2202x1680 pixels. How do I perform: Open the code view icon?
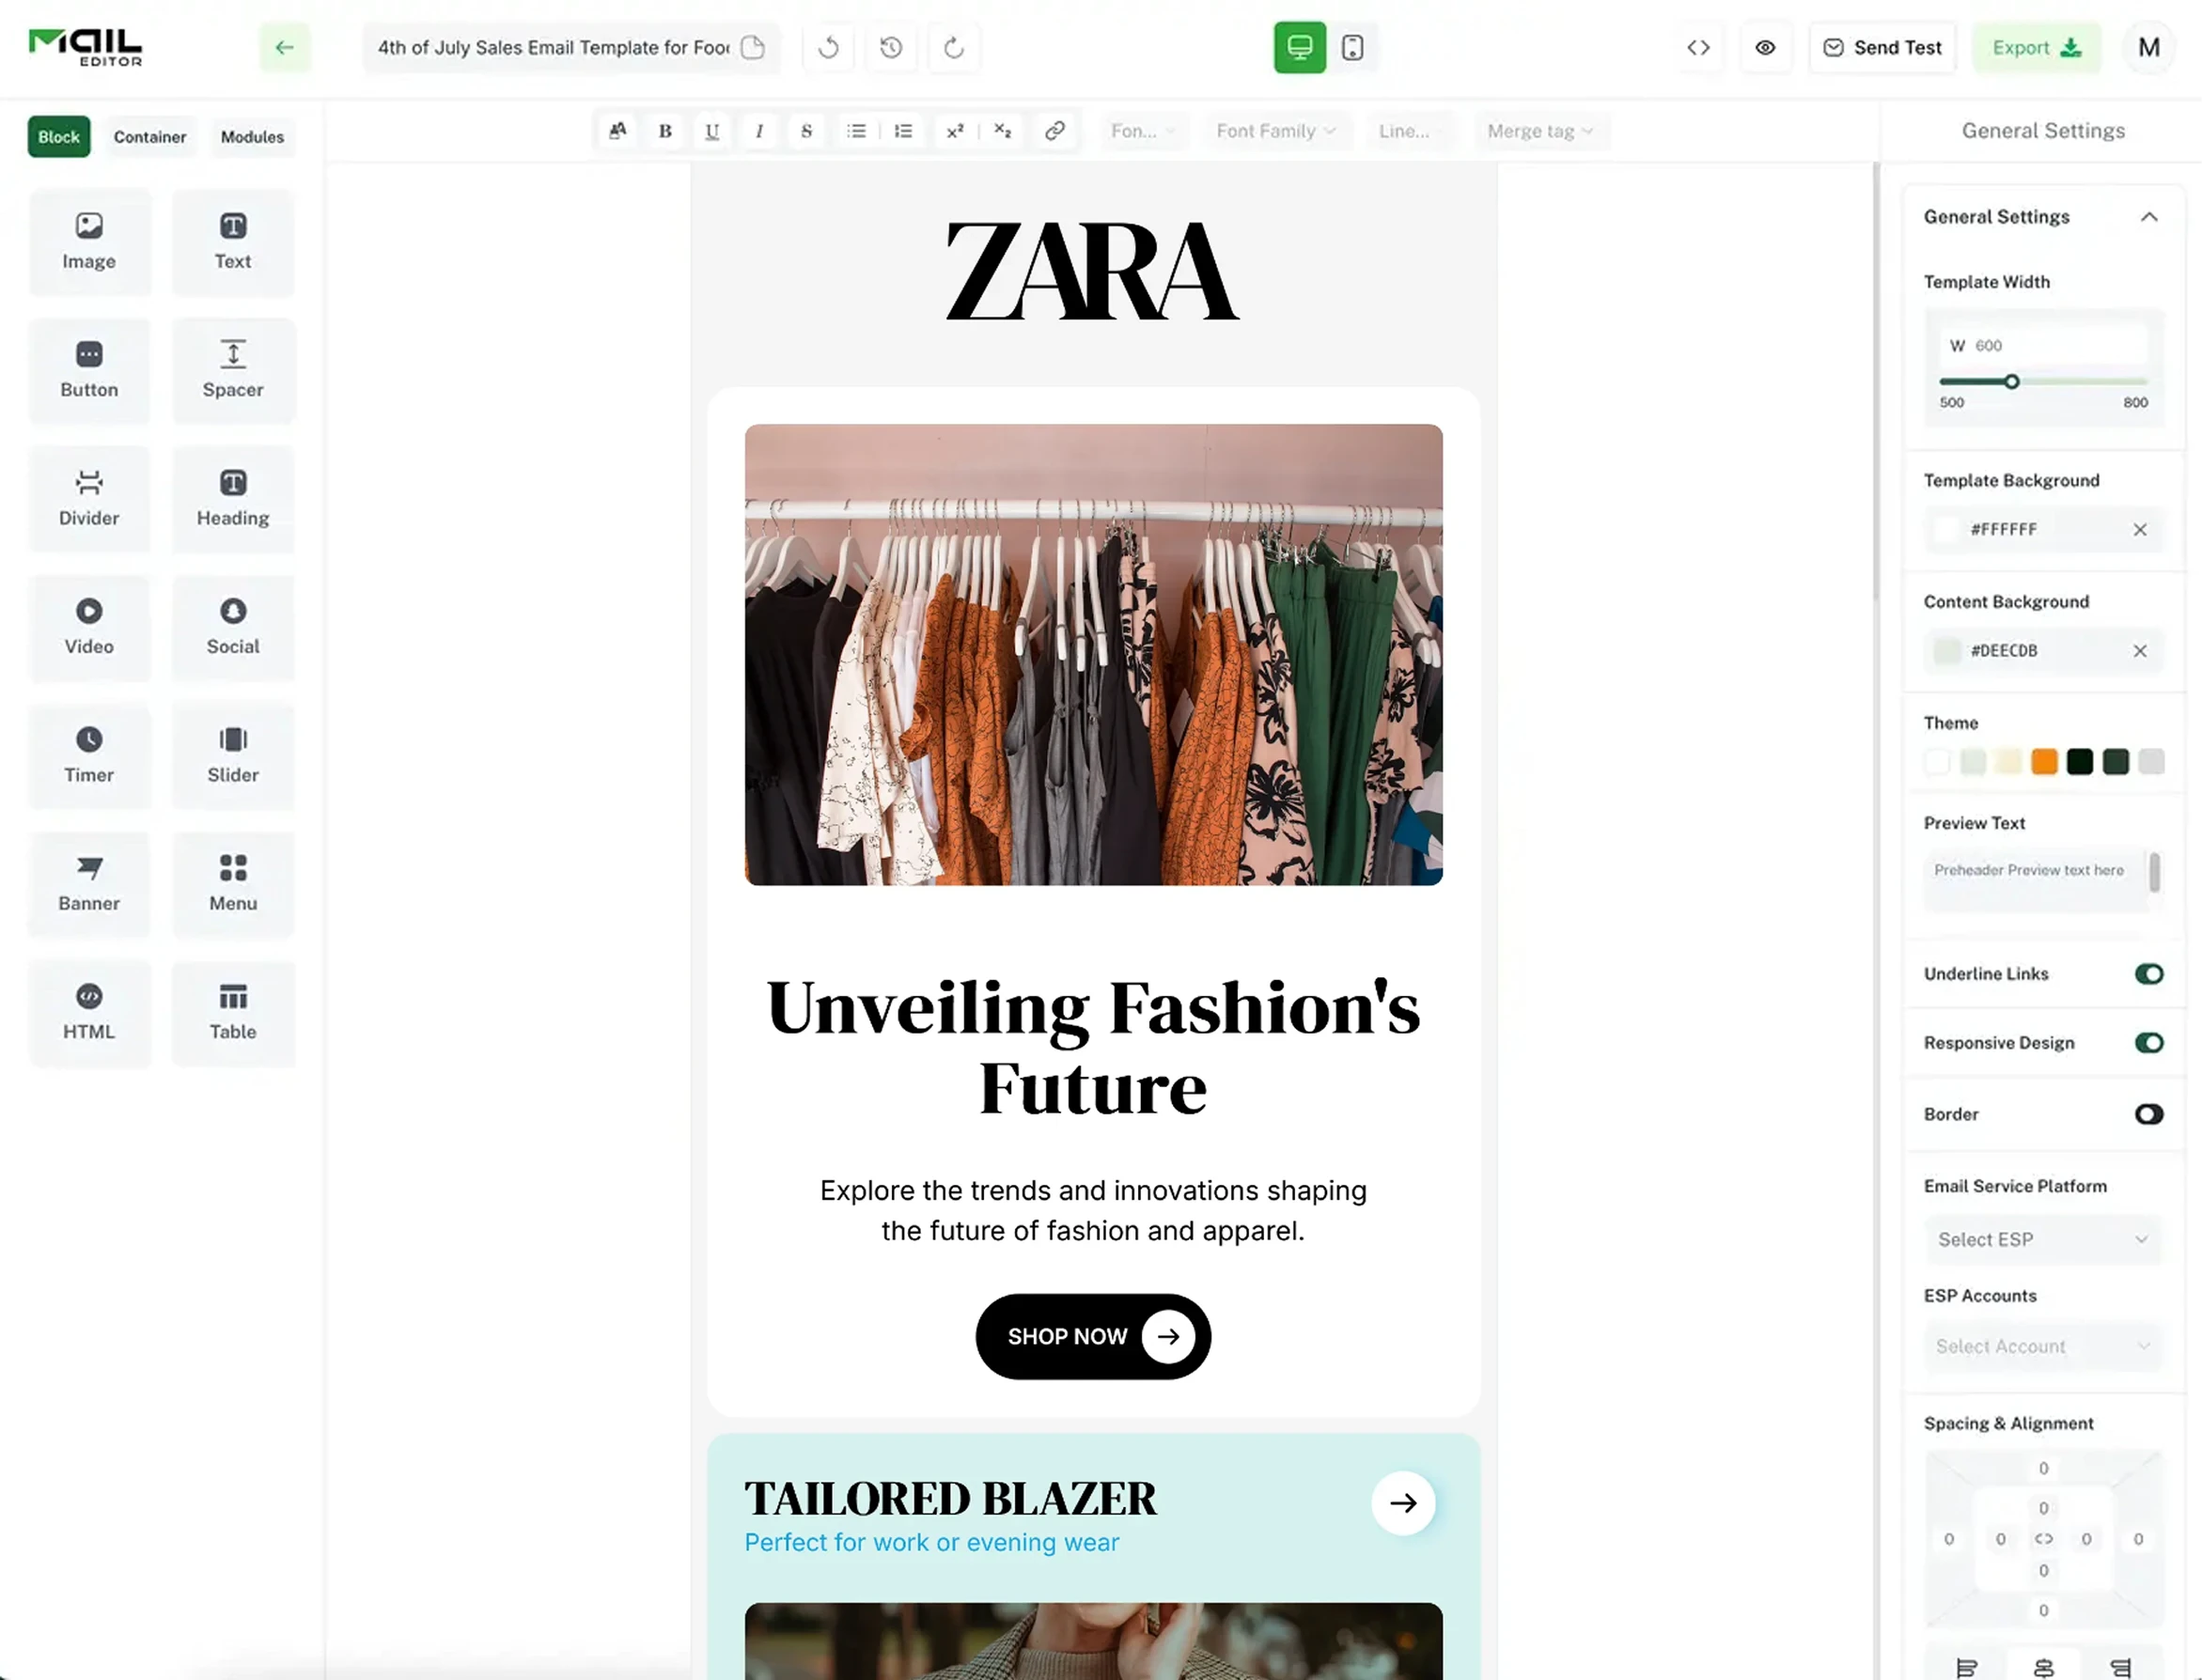tap(1698, 47)
